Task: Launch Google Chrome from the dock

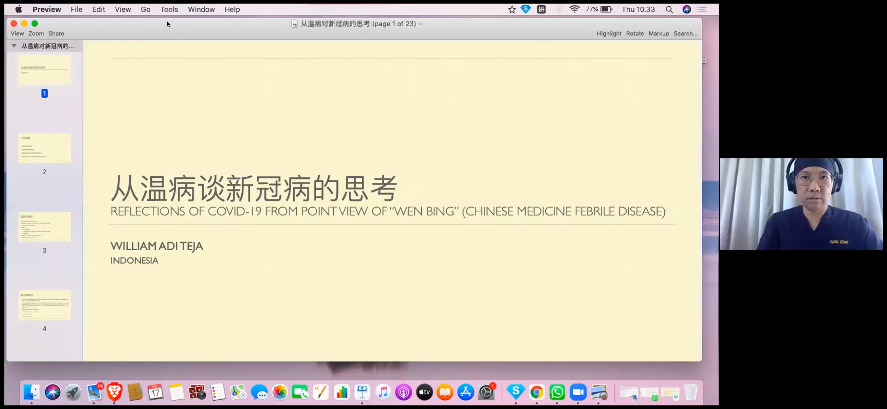Action: pos(537,392)
